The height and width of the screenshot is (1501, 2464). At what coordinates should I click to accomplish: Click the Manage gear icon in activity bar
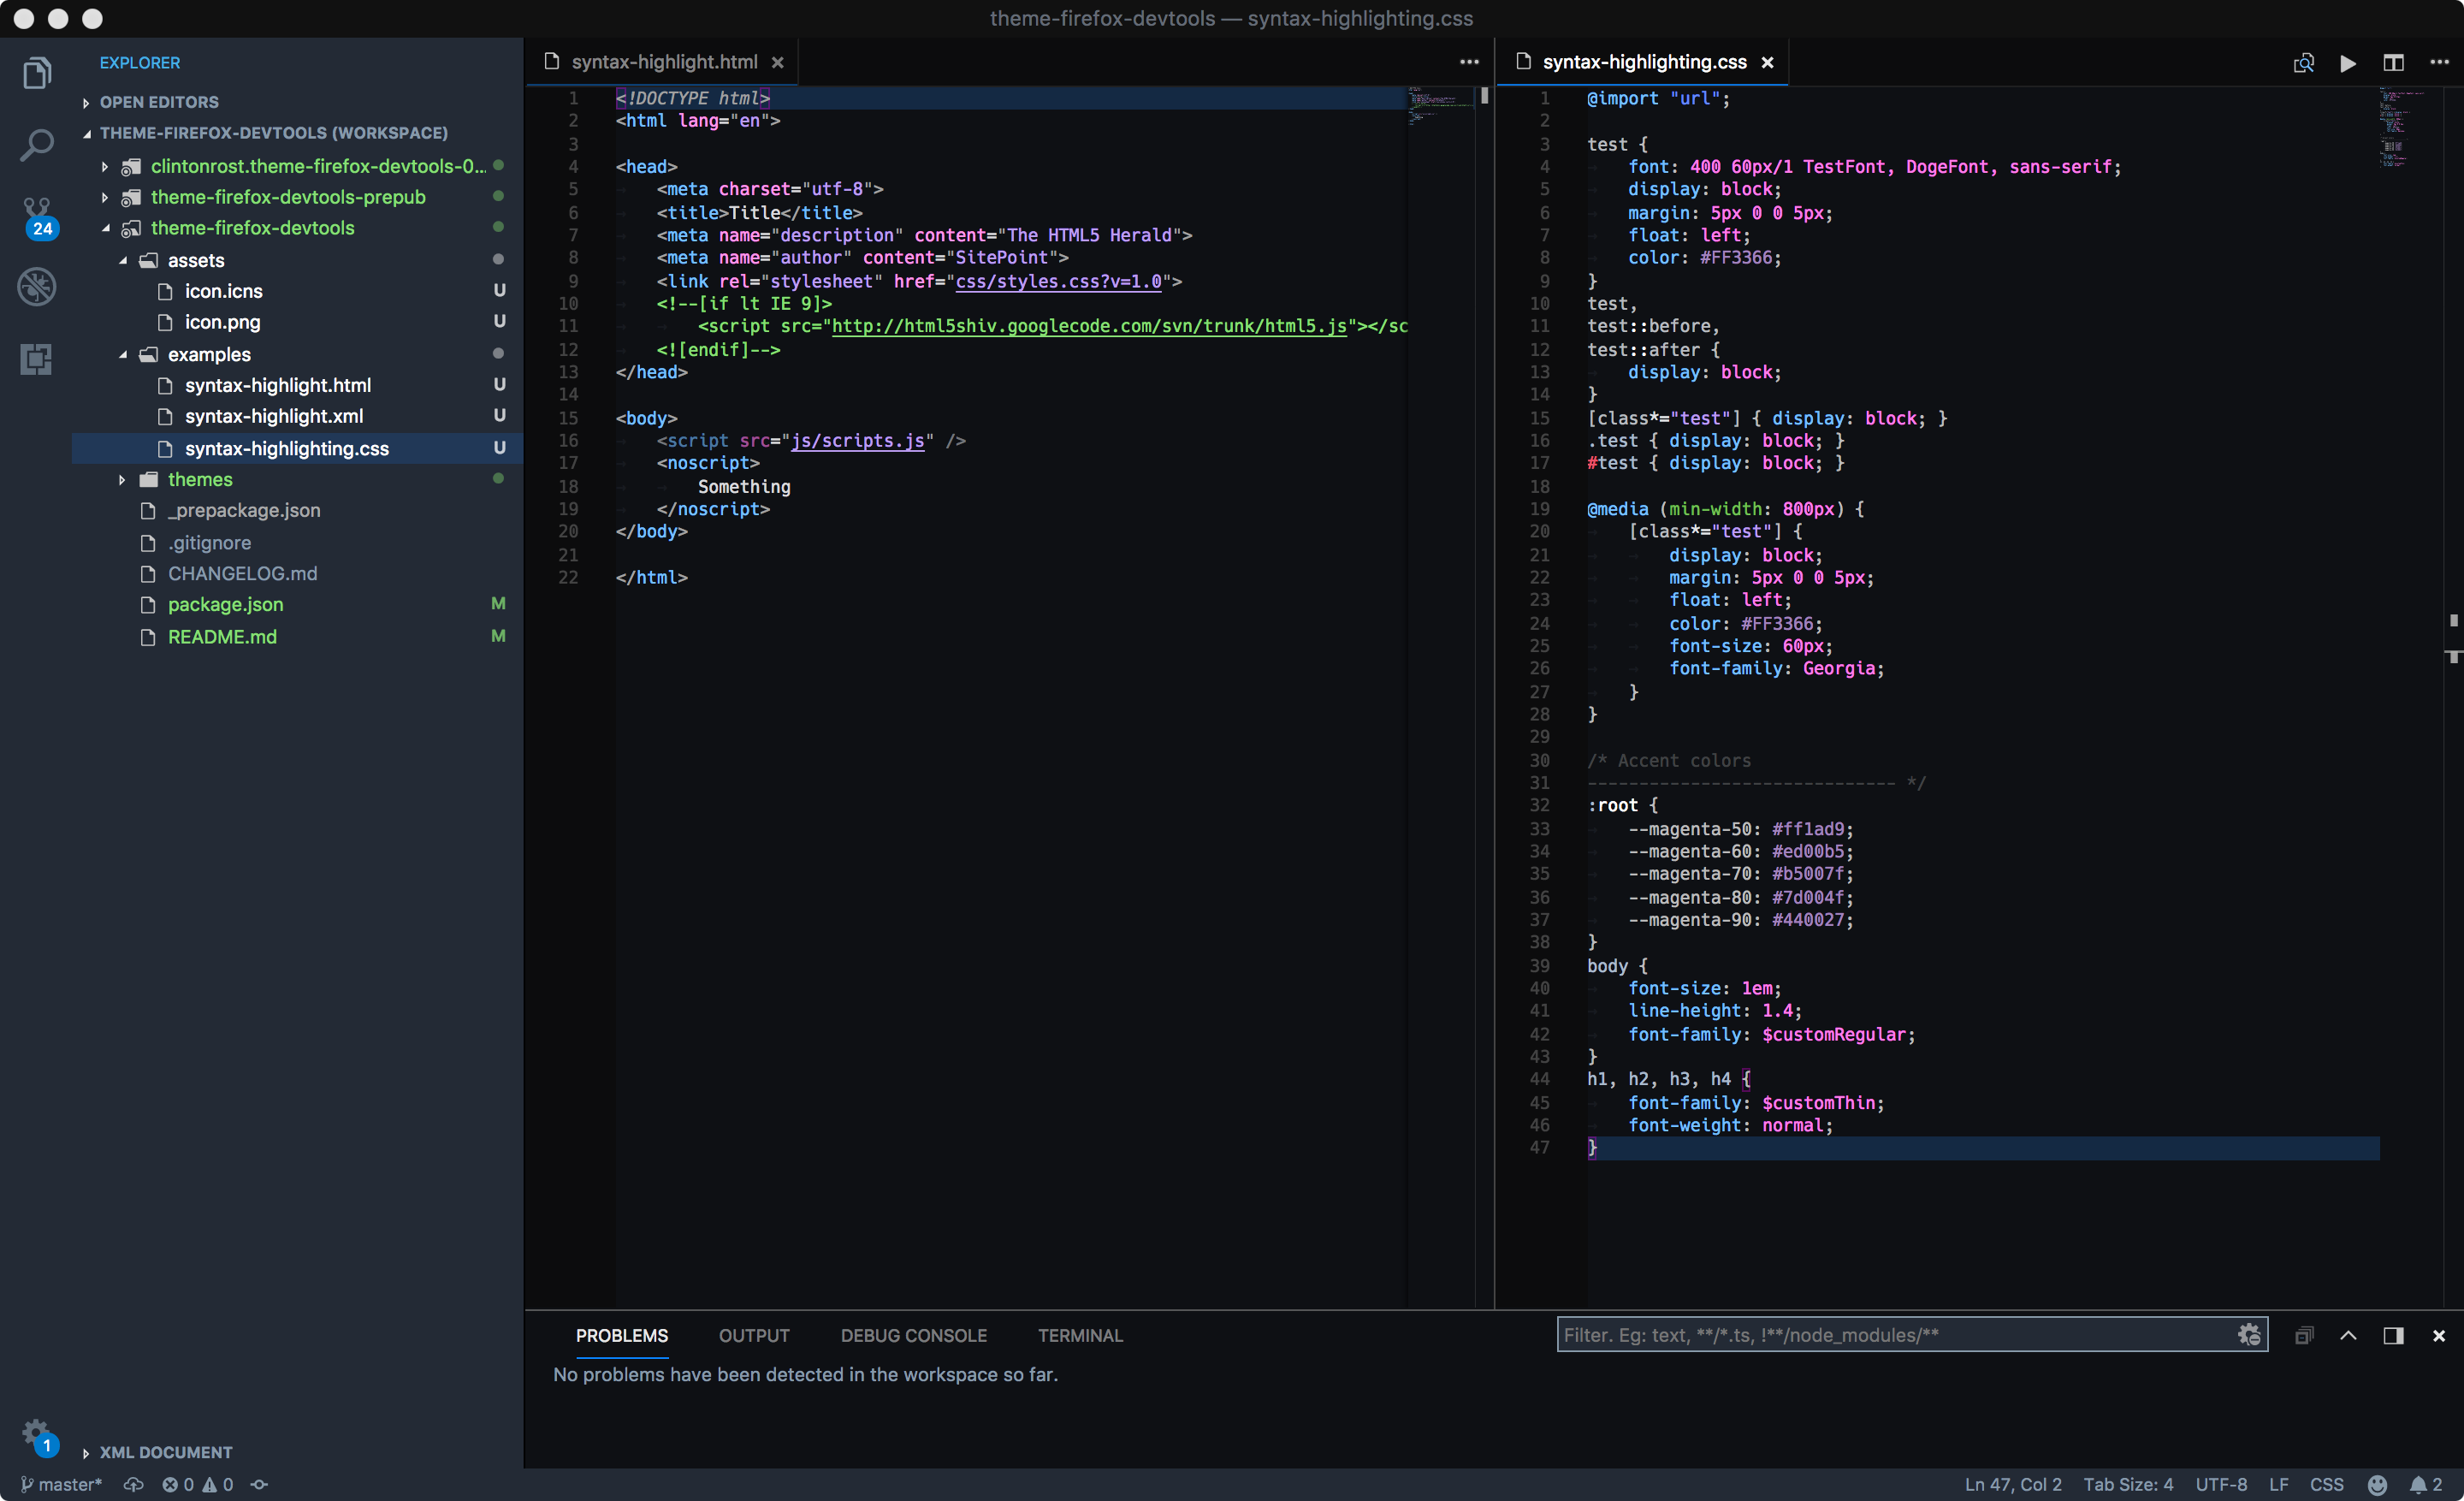[36, 1433]
